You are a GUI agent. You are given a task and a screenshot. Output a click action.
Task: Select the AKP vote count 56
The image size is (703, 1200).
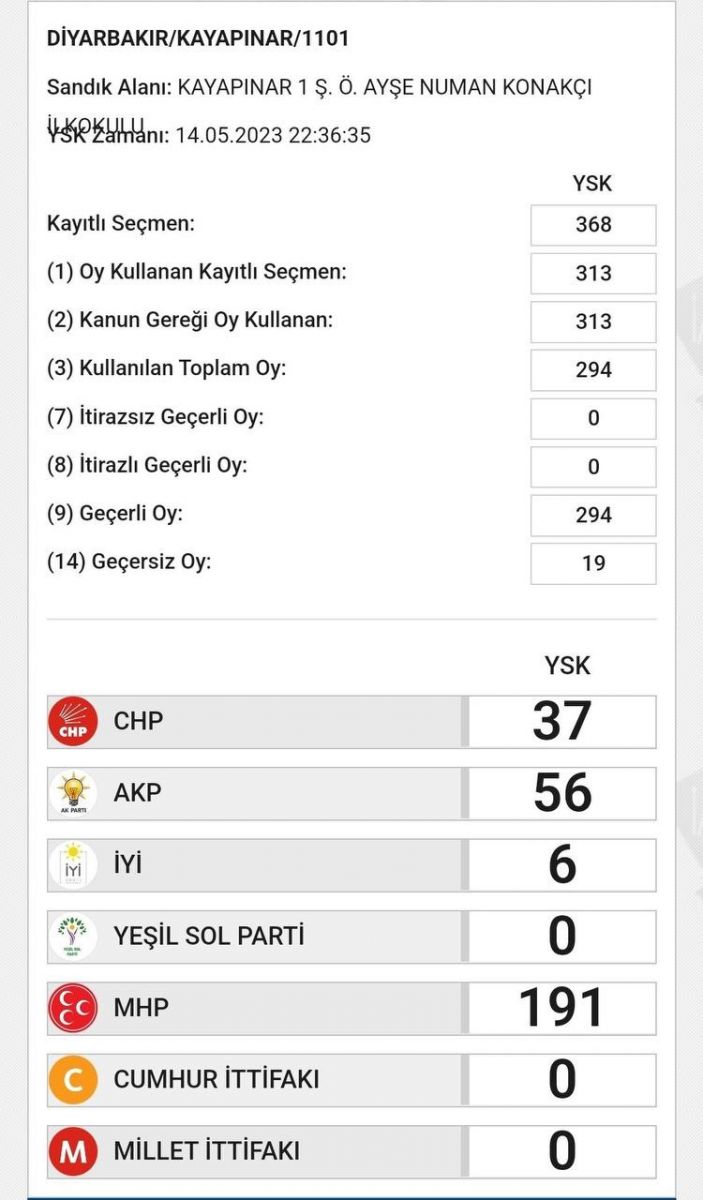pos(562,793)
